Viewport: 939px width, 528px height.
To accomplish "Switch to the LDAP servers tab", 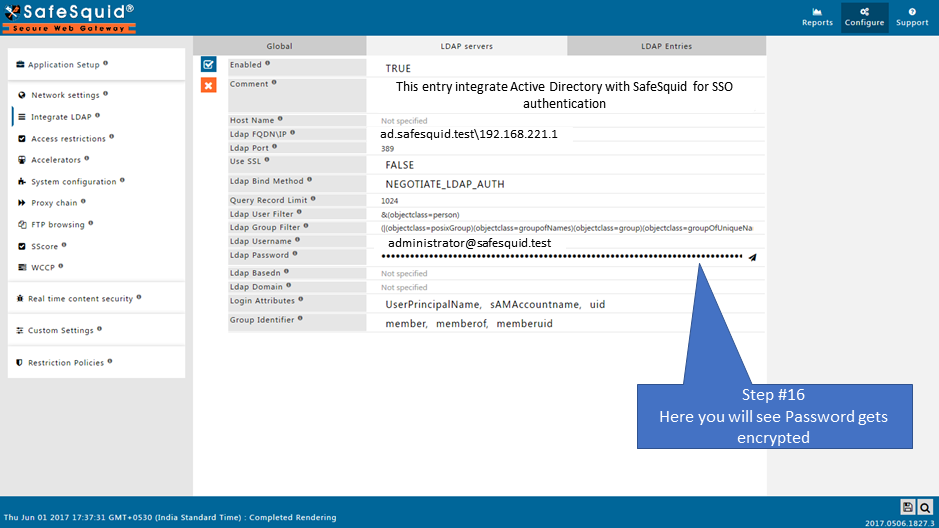I will [x=467, y=46].
